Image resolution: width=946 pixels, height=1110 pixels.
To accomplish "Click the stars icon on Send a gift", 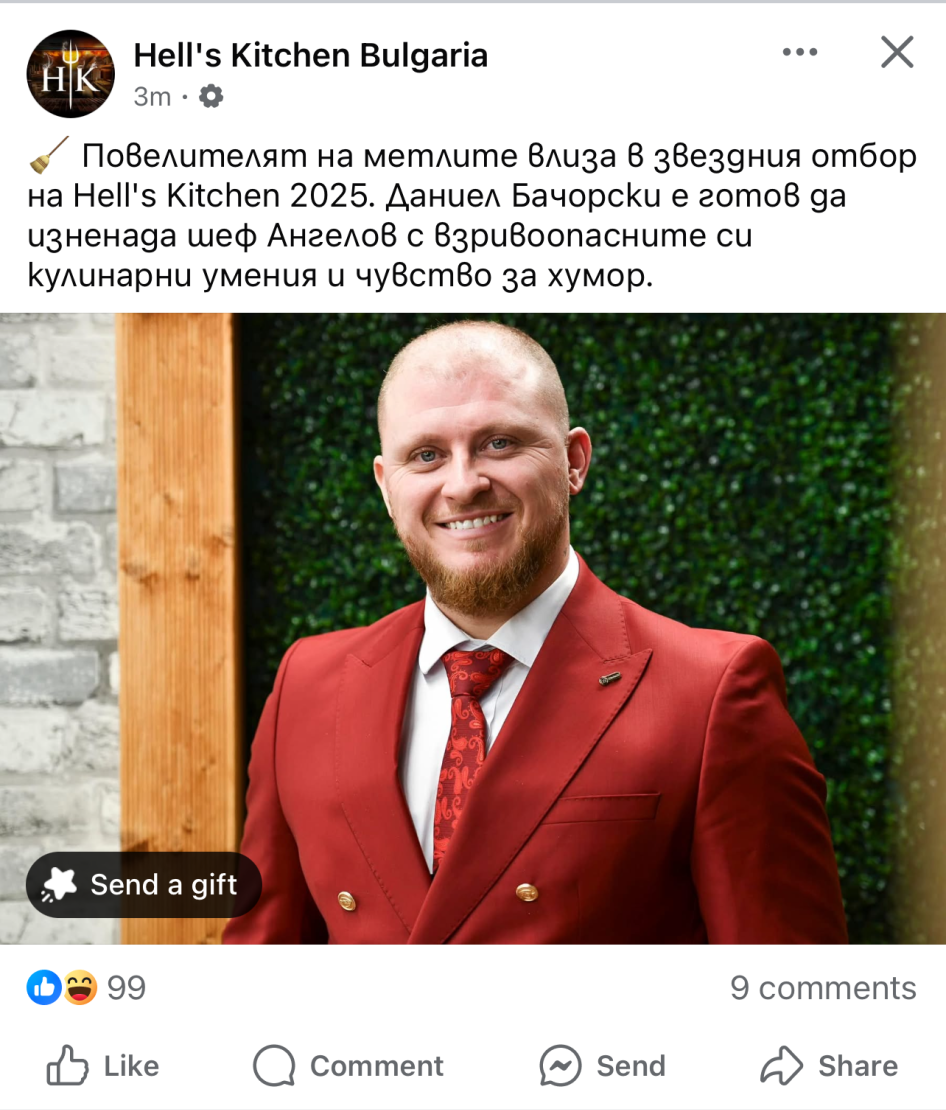I will click(59, 885).
